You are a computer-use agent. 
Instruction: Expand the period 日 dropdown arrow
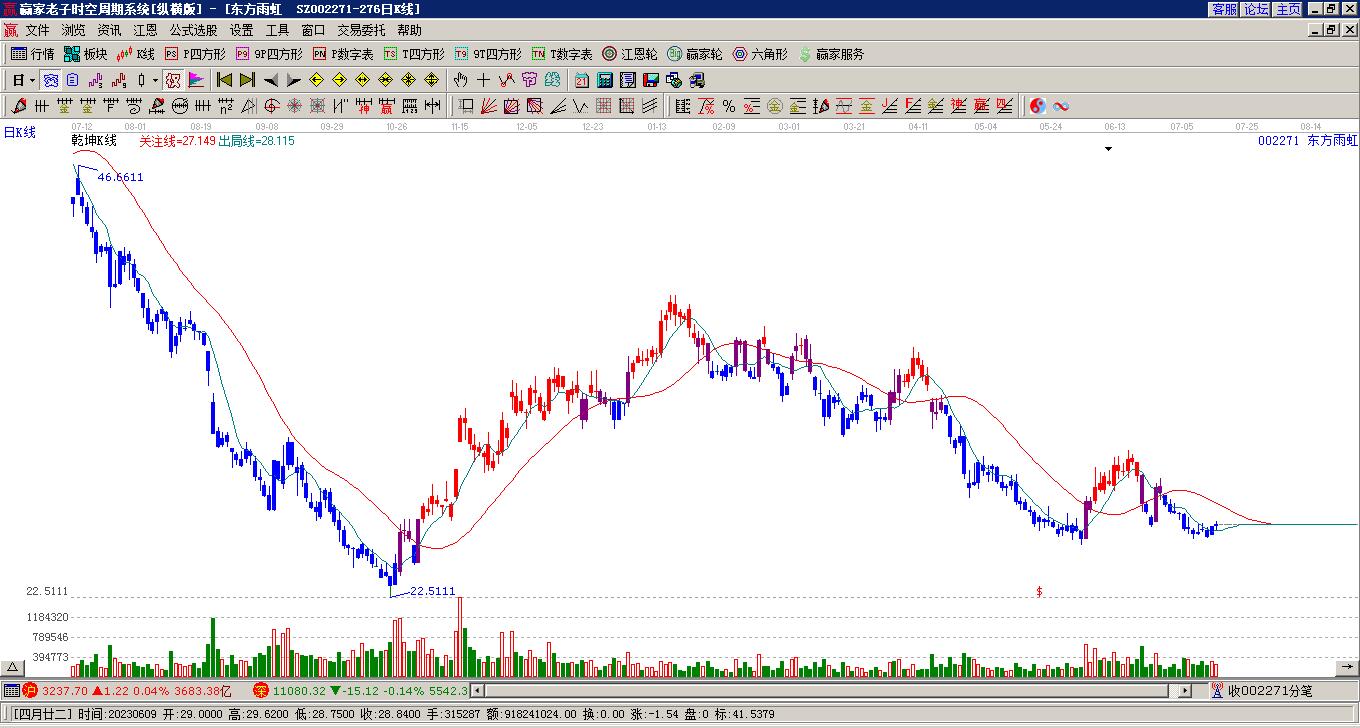pyautogui.click(x=32, y=80)
